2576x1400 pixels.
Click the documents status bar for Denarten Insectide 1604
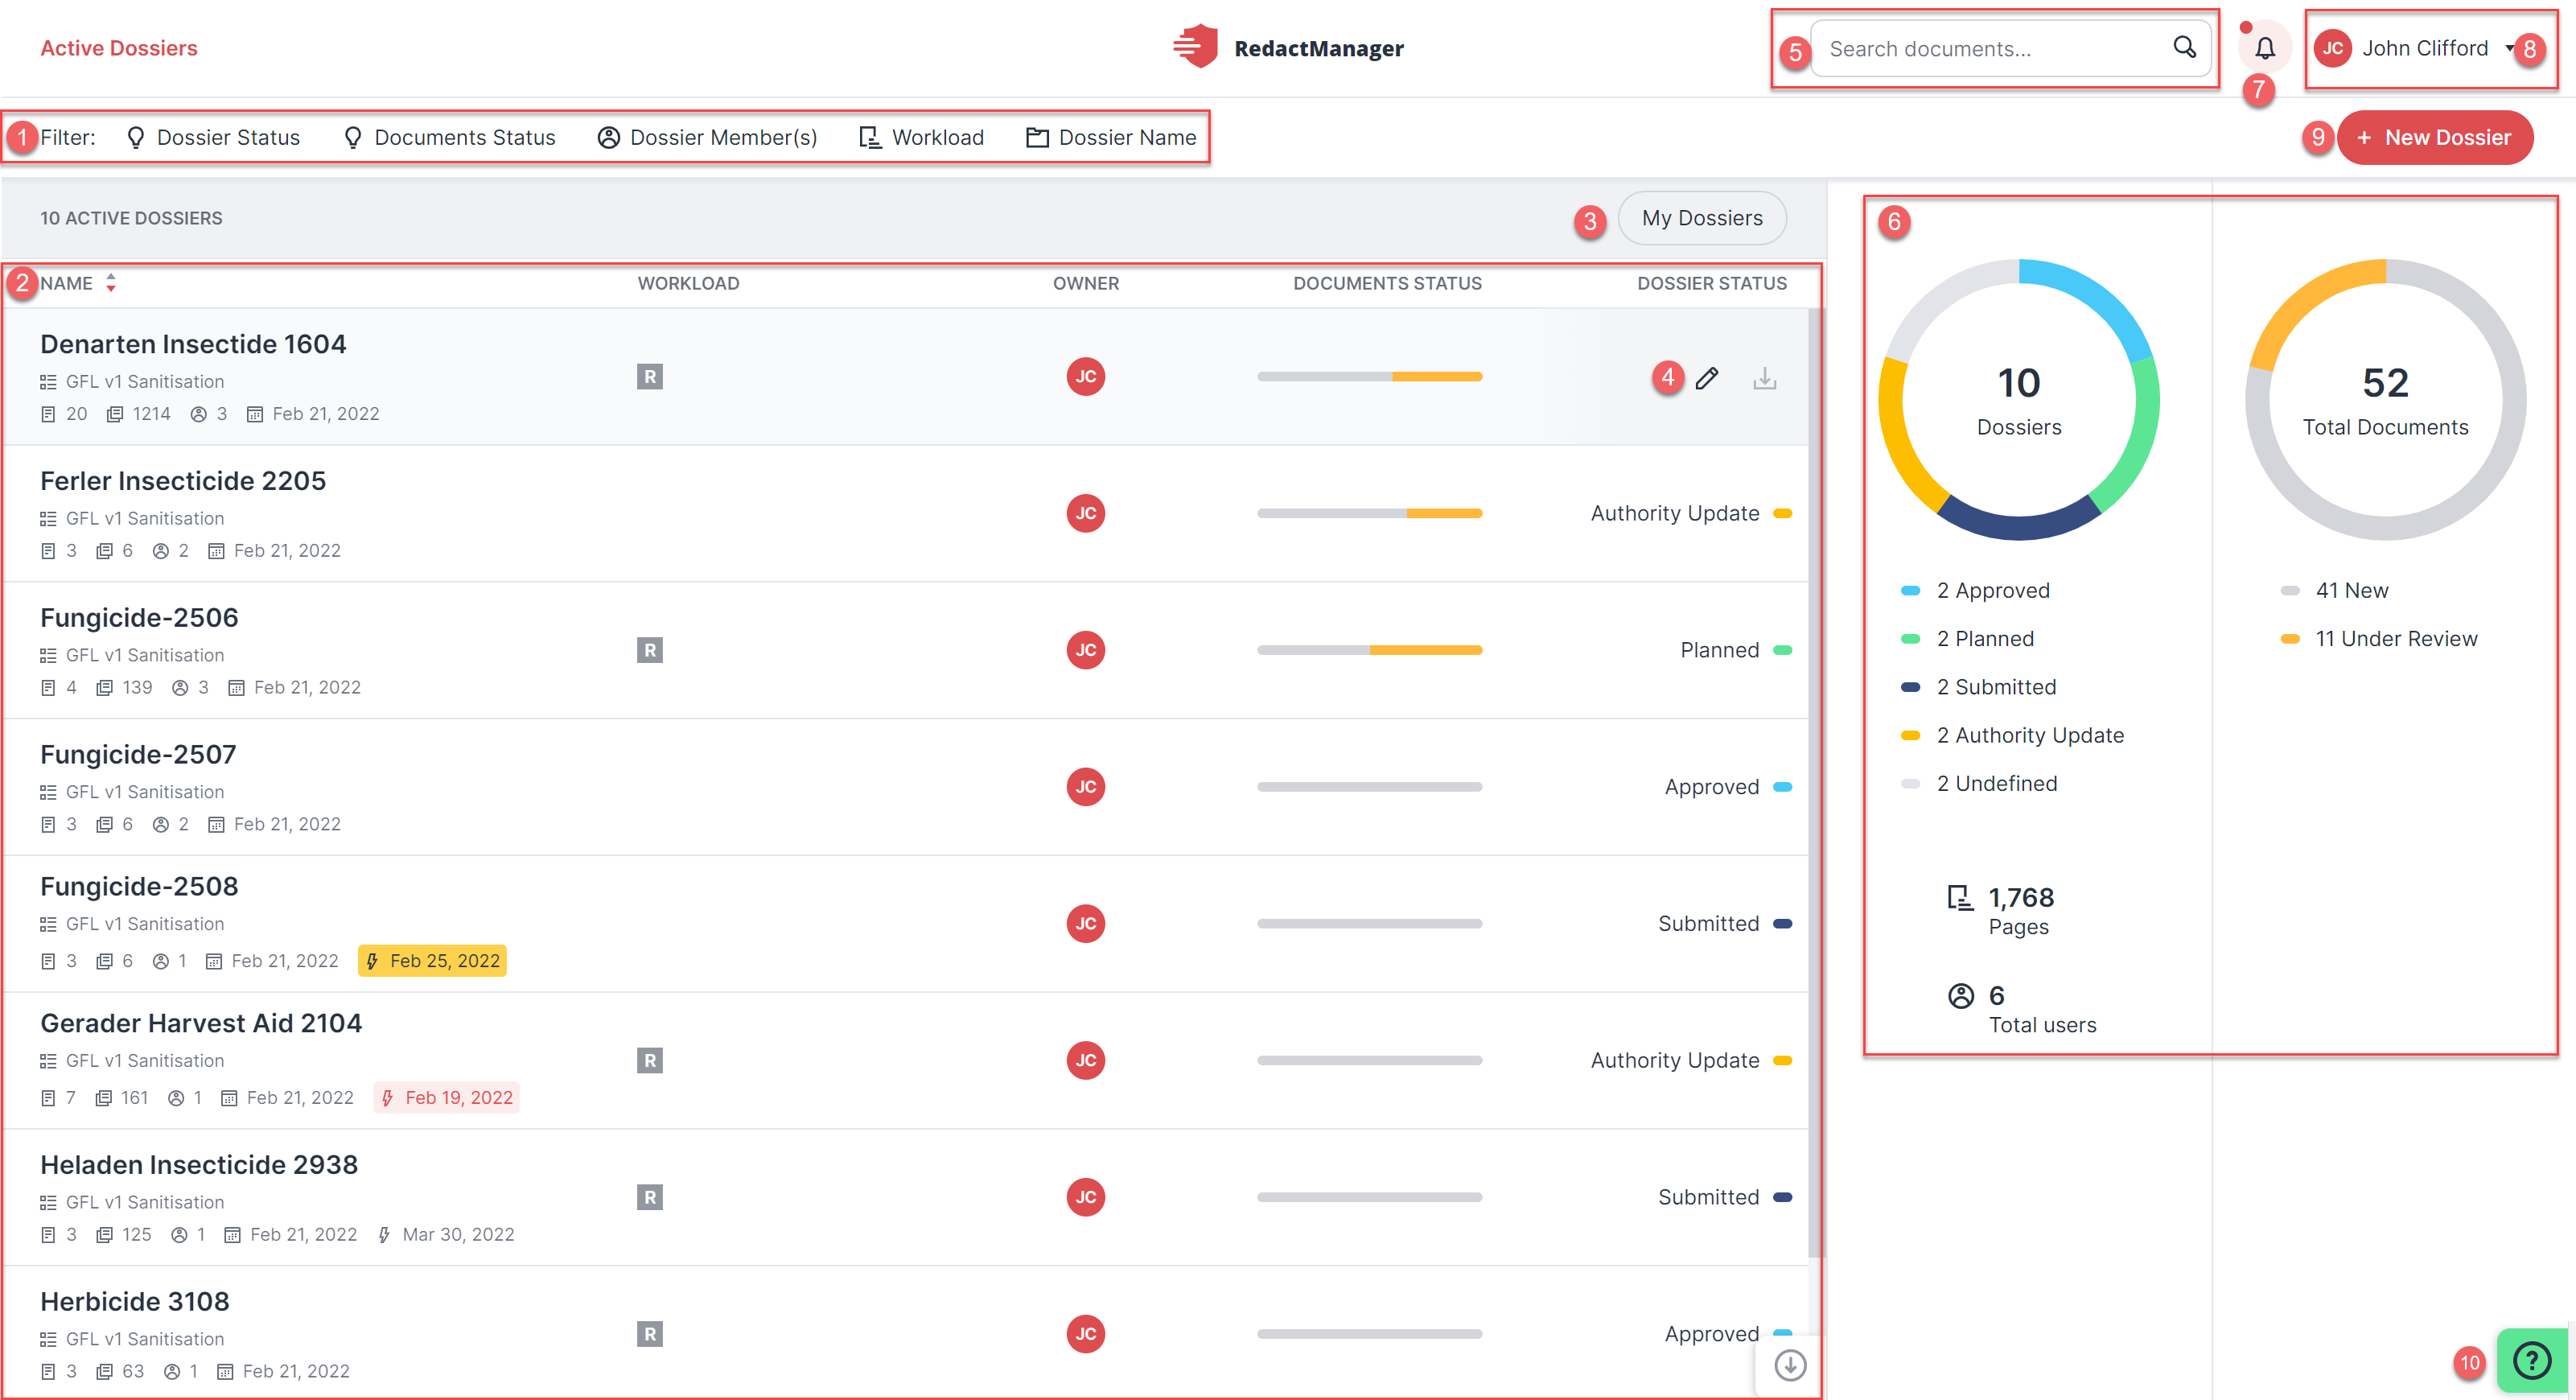1369,377
